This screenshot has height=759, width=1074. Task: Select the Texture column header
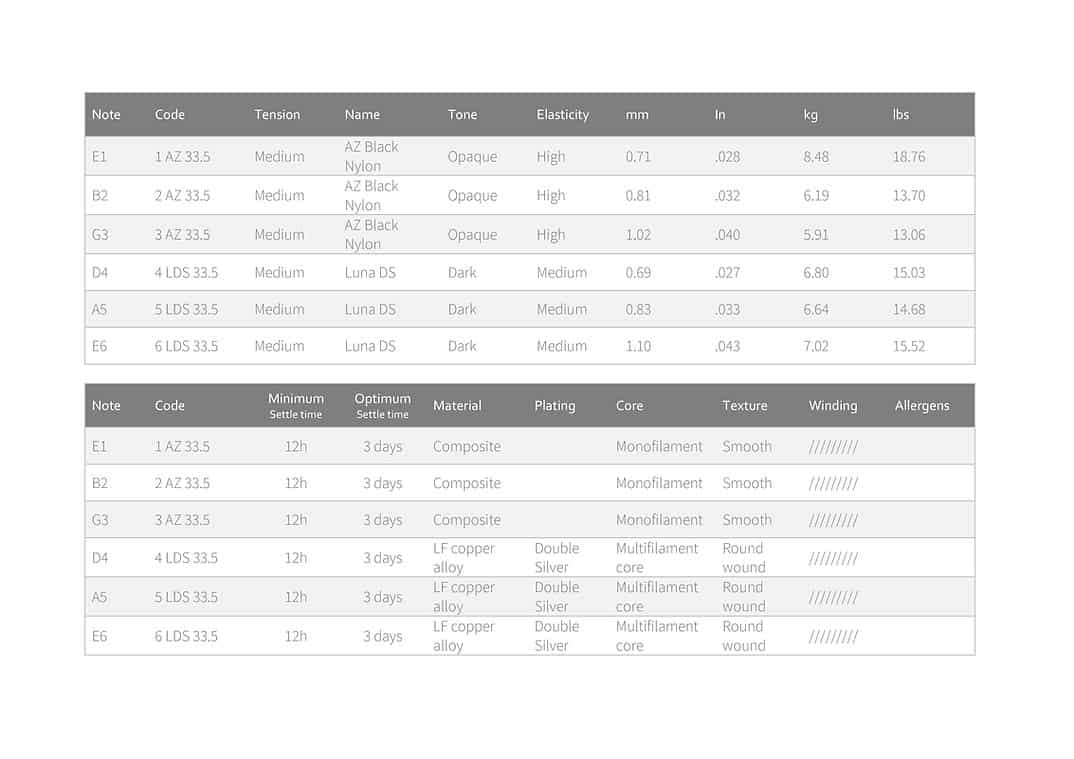point(744,406)
